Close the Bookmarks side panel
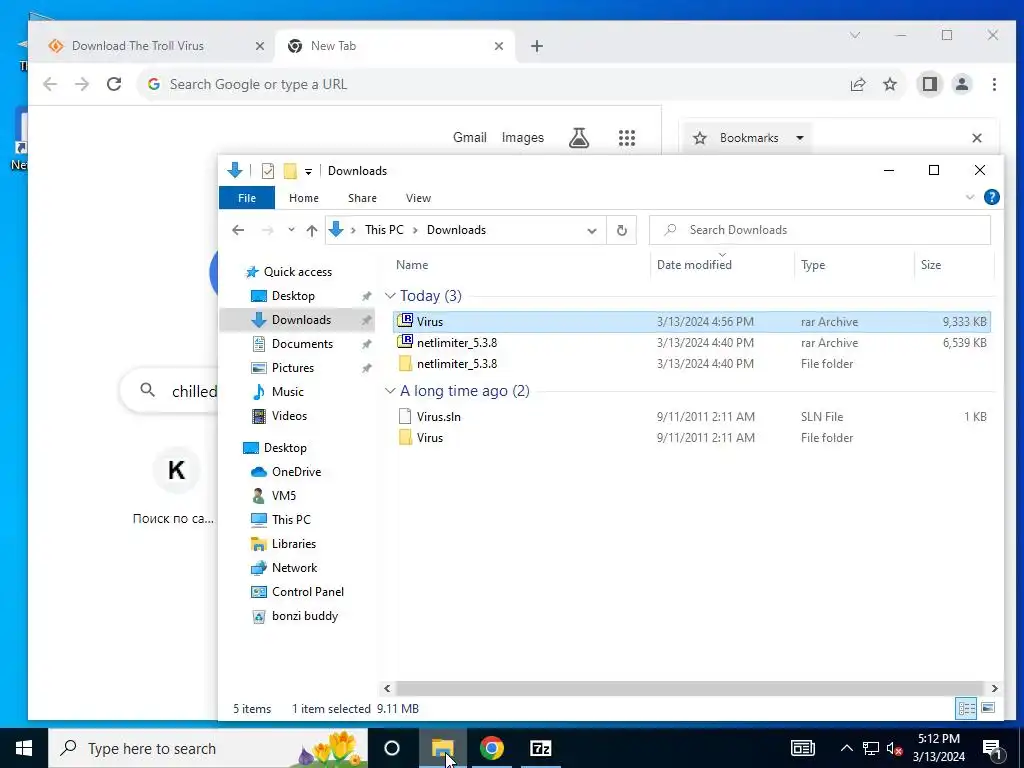1024x768 pixels. [977, 138]
